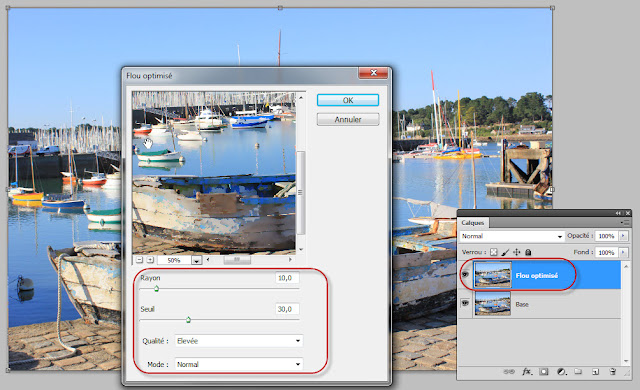
Task: Click the link layers icon in Calques
Action: click(509, 372)
